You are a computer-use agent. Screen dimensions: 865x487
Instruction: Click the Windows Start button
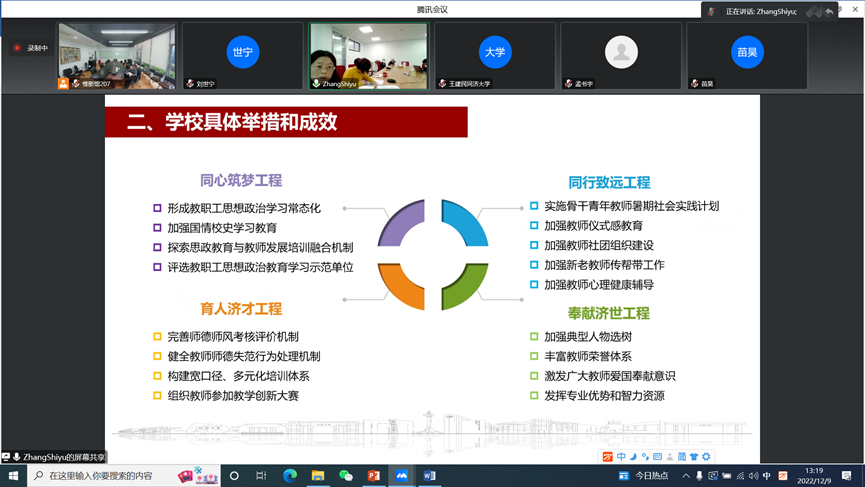coord(13,476)
